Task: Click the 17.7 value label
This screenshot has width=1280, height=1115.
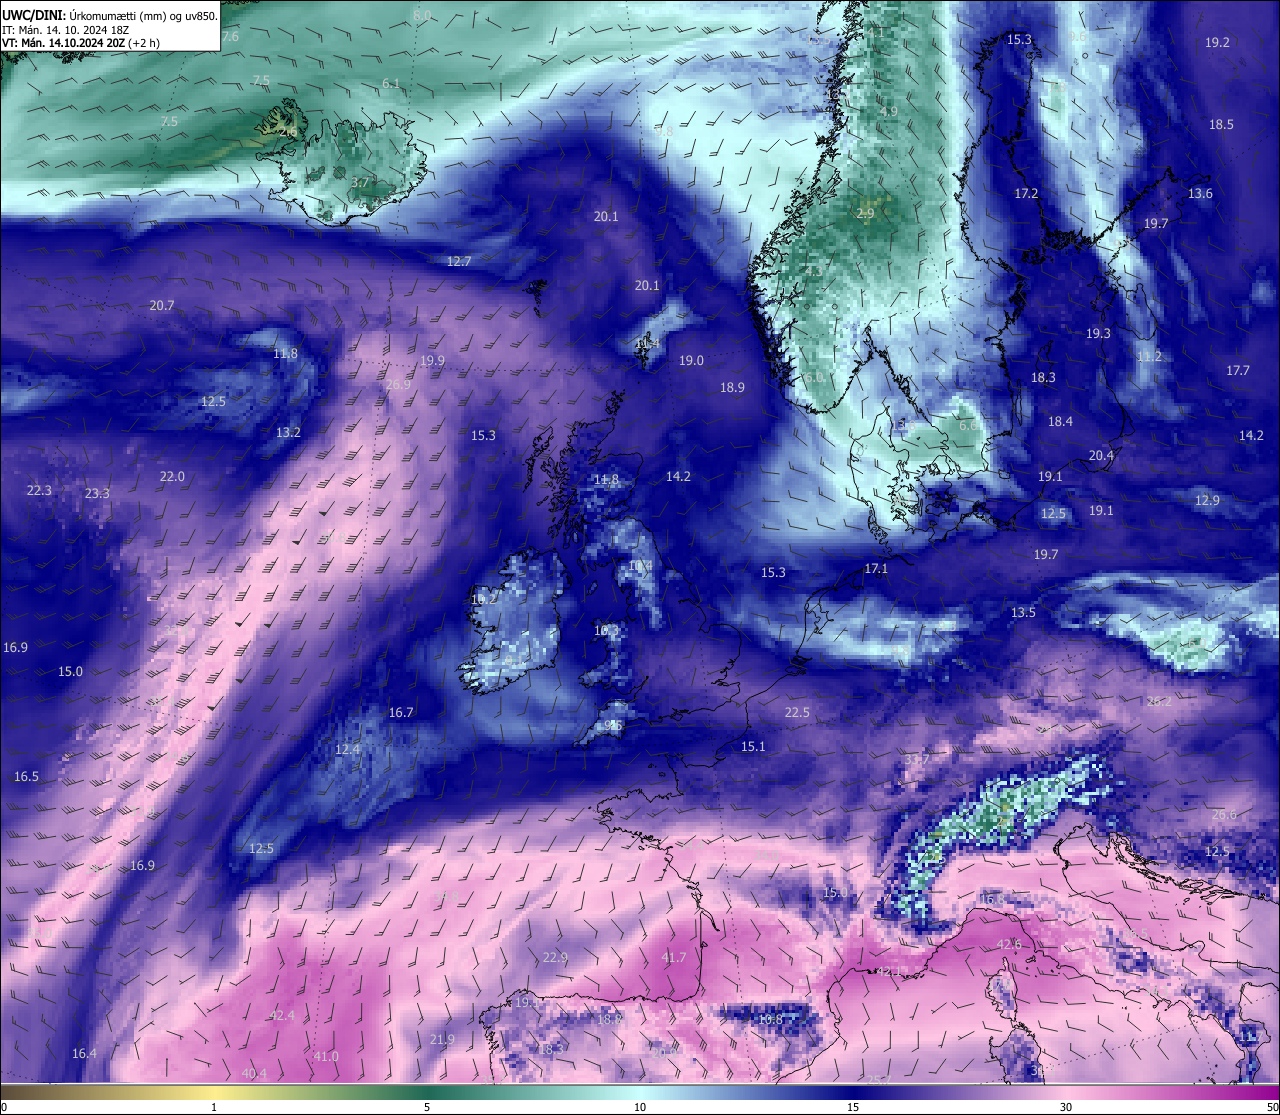Action: click(x=1237, y=370)
